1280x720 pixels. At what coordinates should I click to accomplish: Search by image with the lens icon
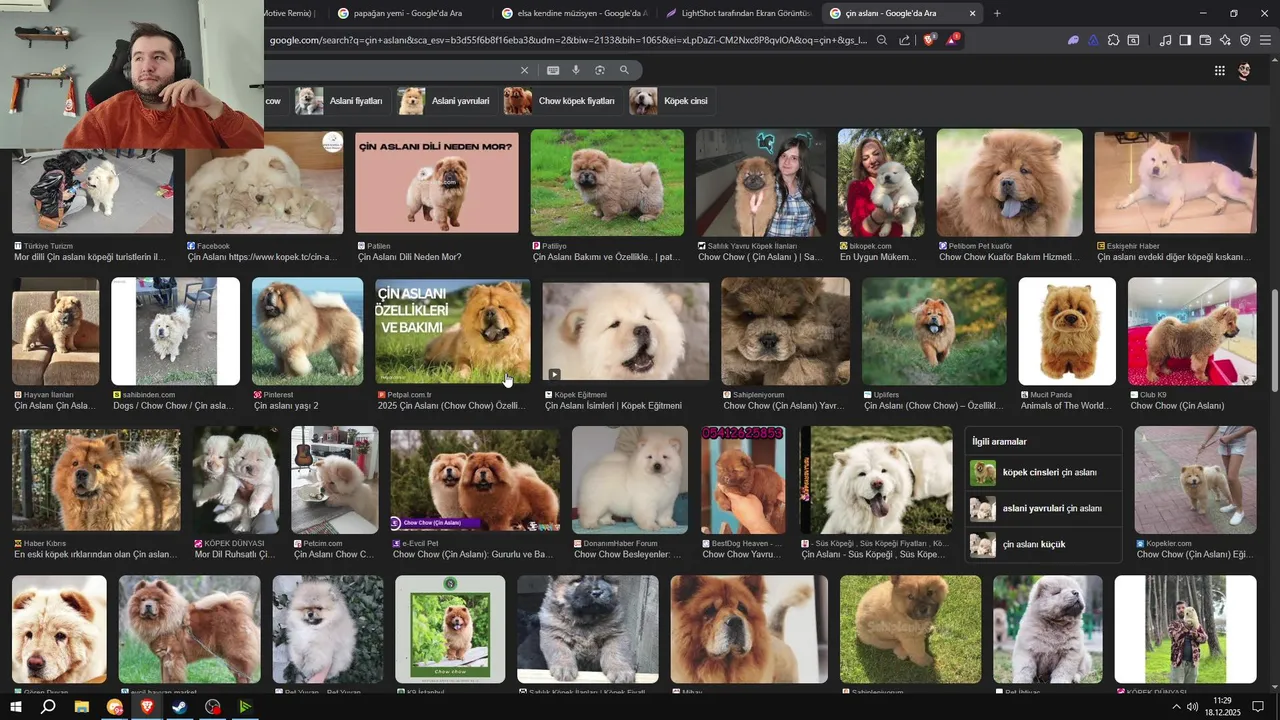click(x=600, y=70)
